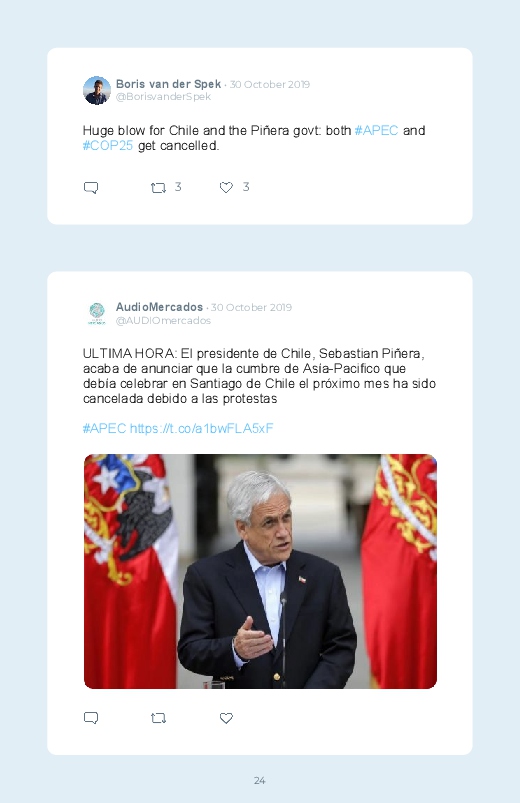
Task: Click reply icon on AudioMercados tweet
Action: (91, 718)
